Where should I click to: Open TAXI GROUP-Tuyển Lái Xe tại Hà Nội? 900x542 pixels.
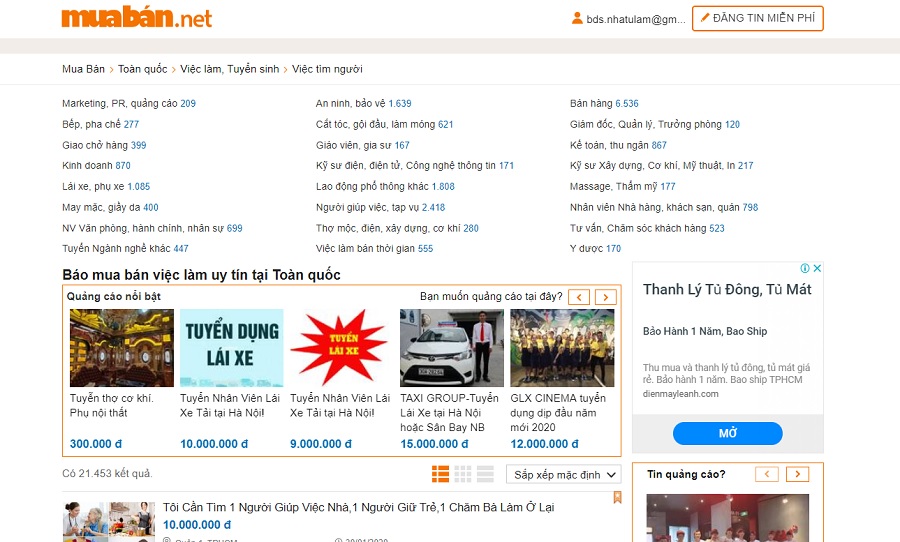point(449,413)
